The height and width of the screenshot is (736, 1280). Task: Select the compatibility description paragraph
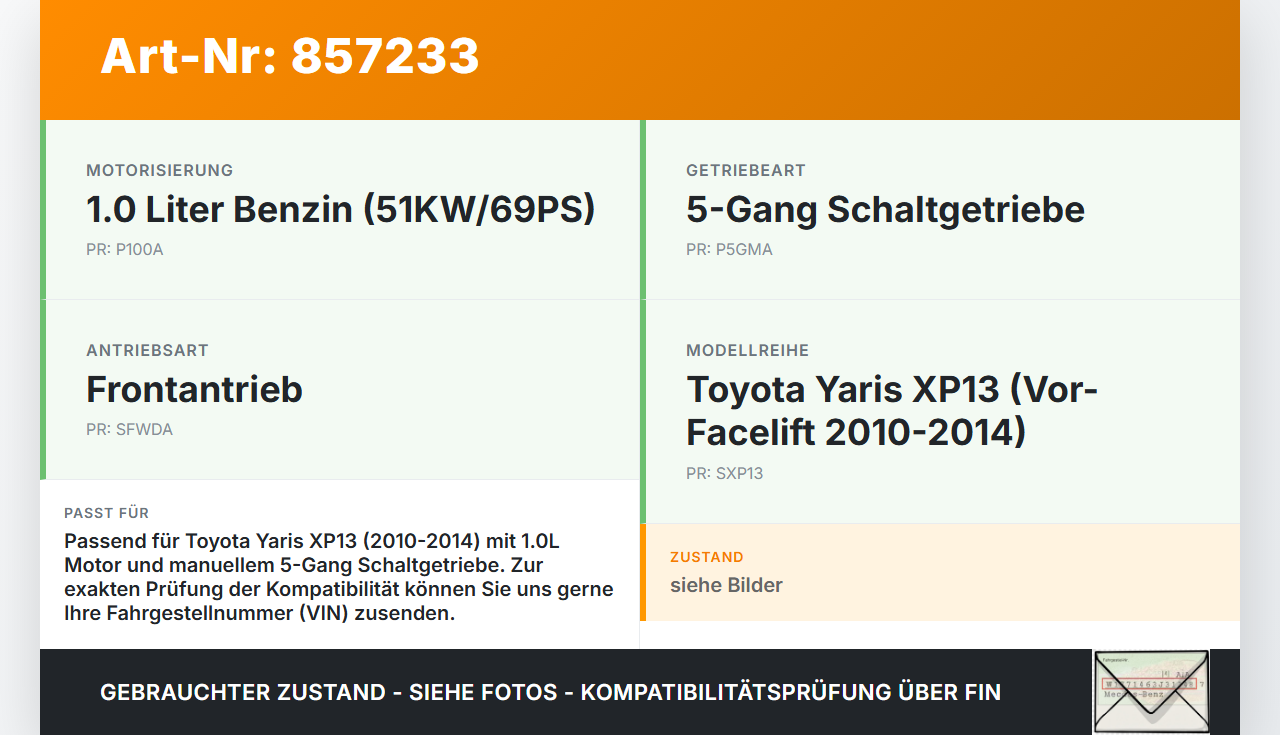click(339, 577)
